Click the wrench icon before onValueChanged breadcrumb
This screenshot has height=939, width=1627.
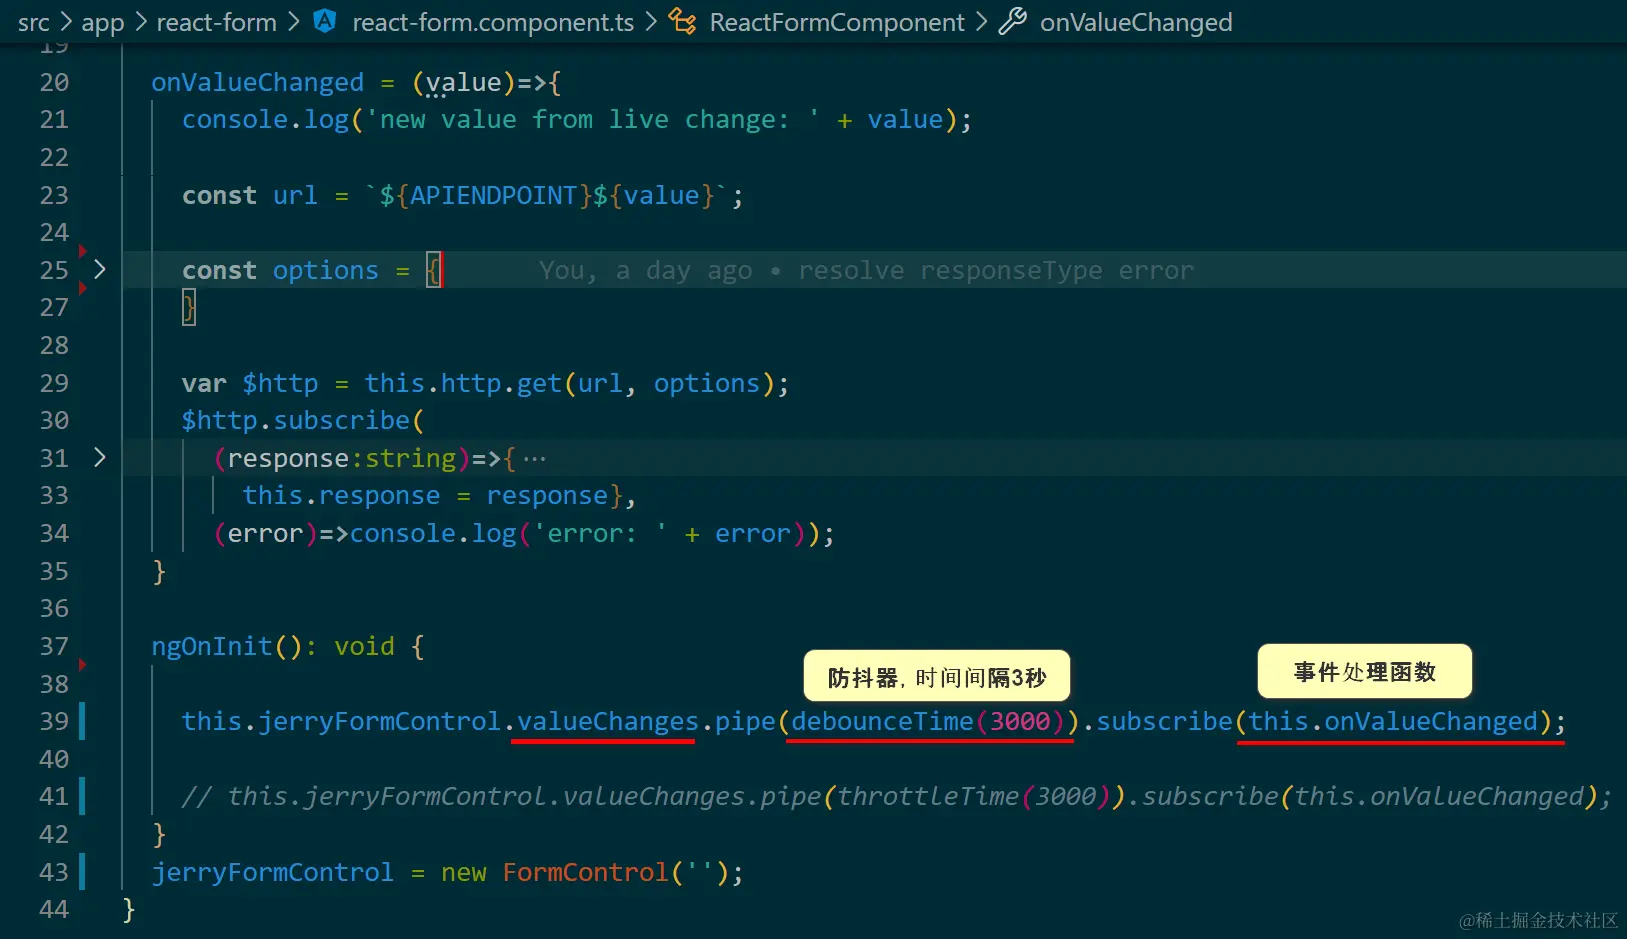[1012, 21]
